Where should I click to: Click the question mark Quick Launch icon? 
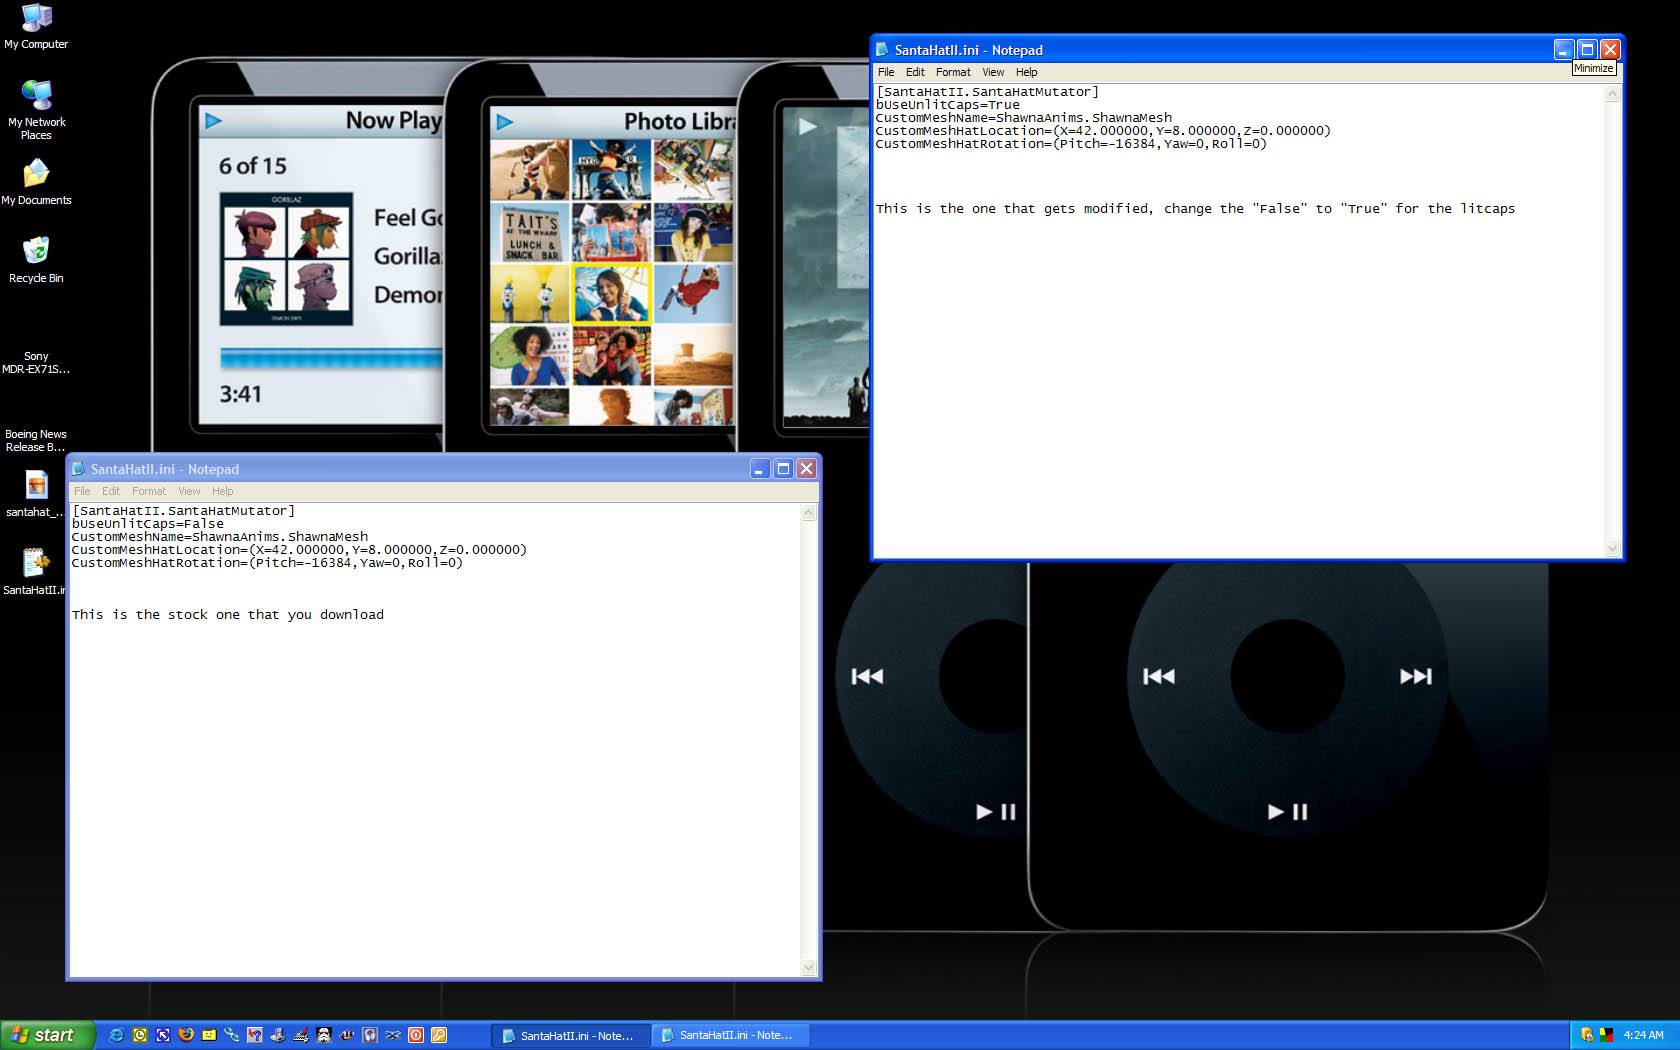(x=255, y=1035)
